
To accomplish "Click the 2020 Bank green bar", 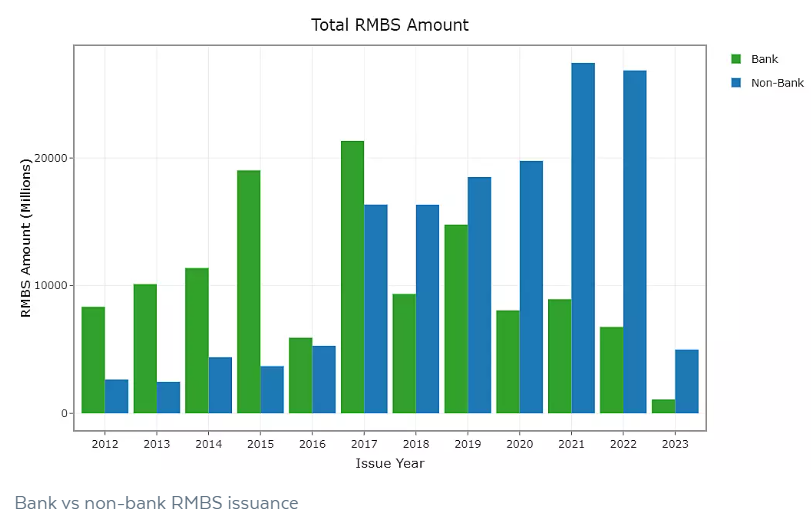I will pyautogui.click(x=508, y=361).
